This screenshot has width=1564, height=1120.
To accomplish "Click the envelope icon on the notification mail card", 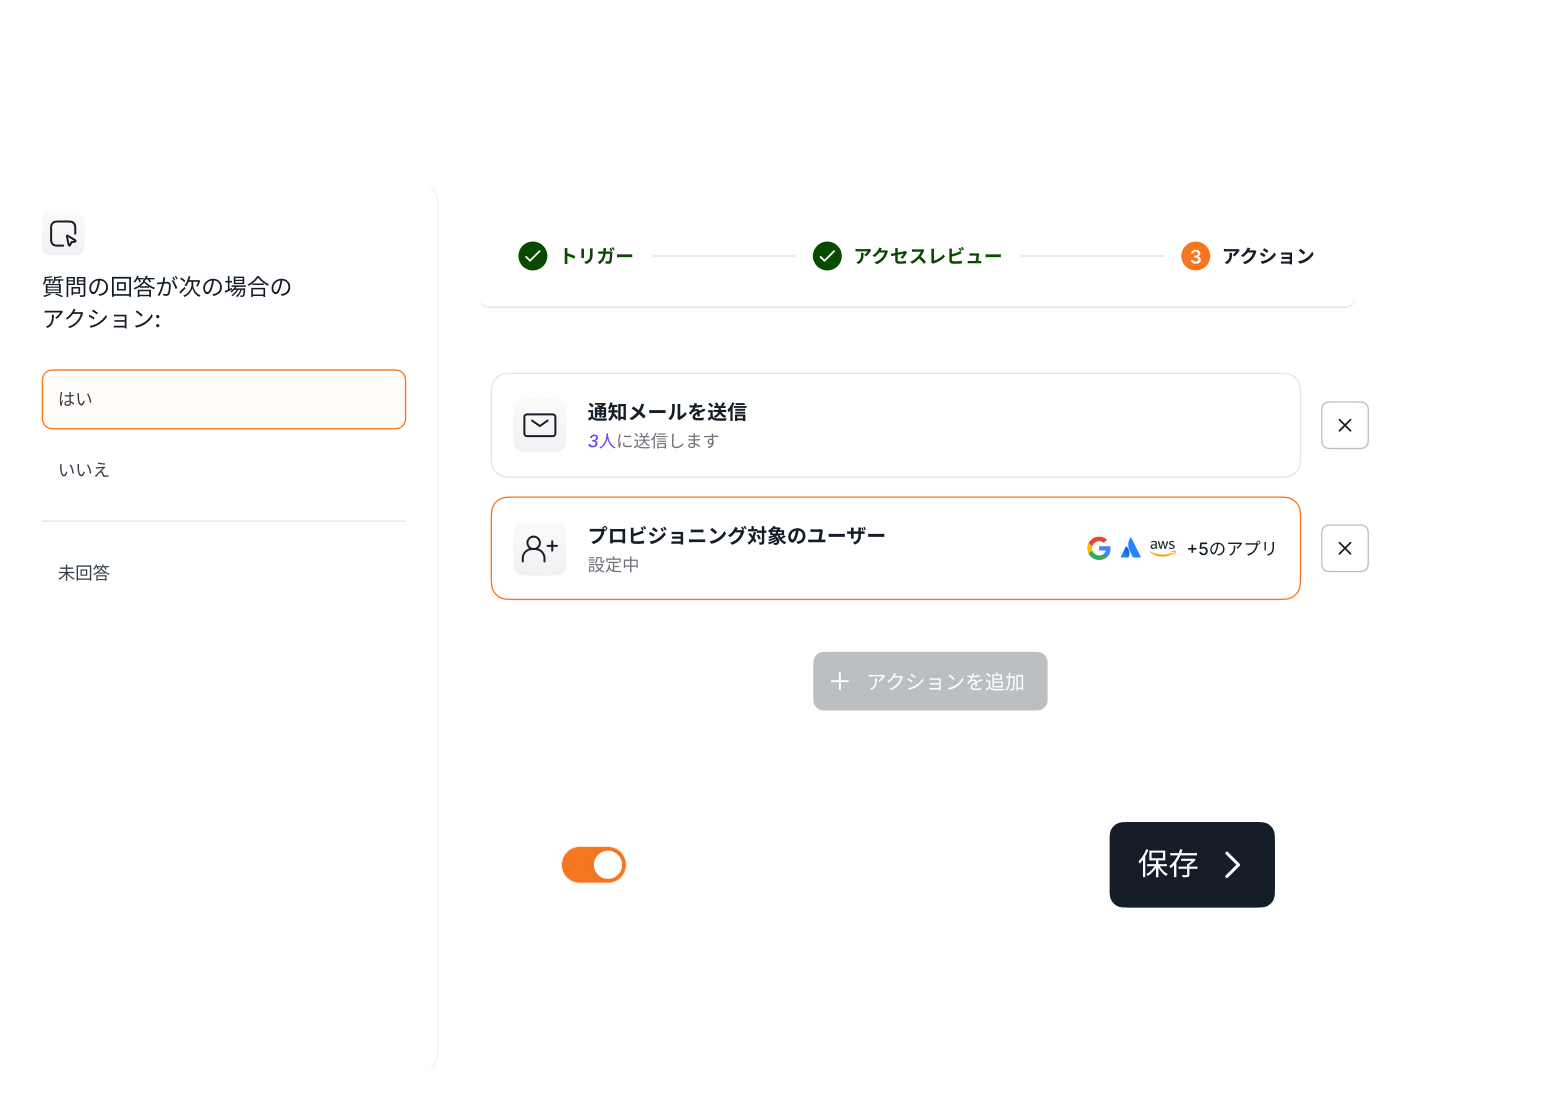I will pos(540,426).
